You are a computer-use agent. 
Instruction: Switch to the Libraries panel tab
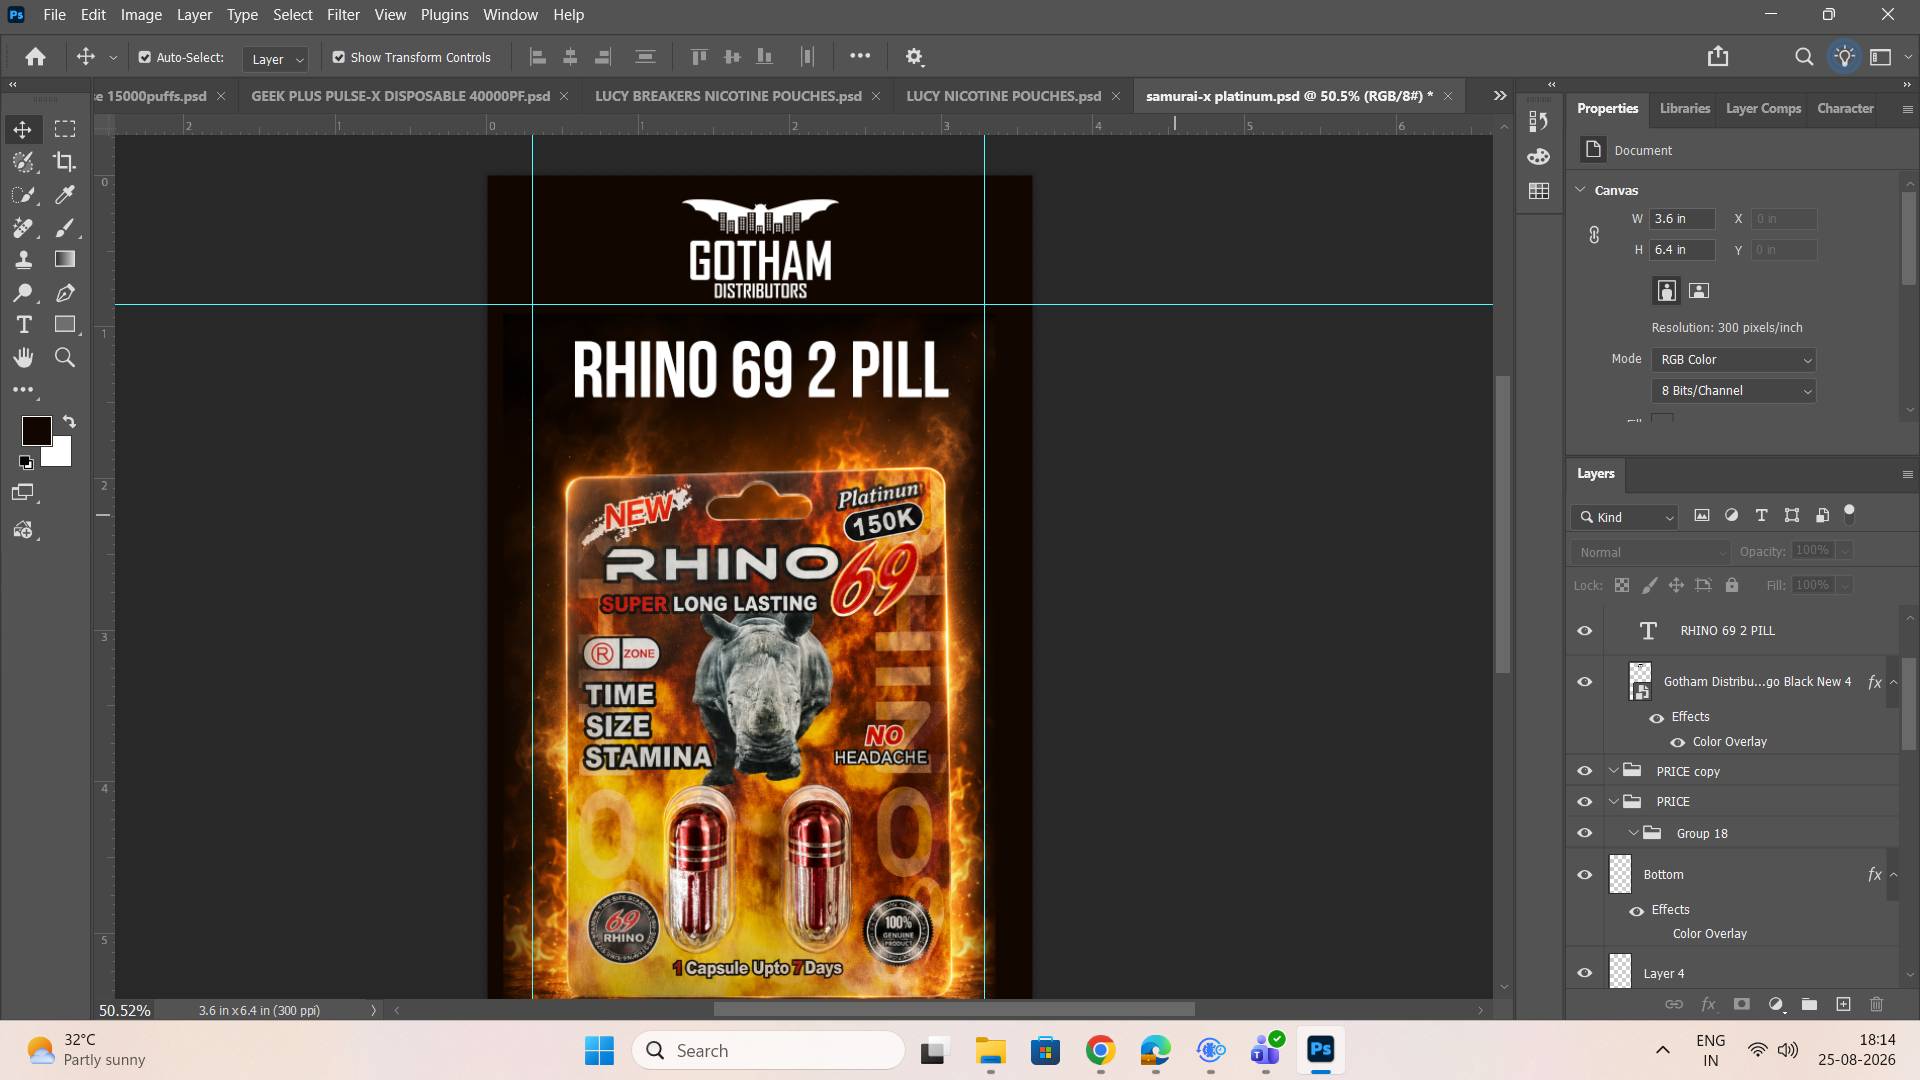click(x=1684, y=108)
